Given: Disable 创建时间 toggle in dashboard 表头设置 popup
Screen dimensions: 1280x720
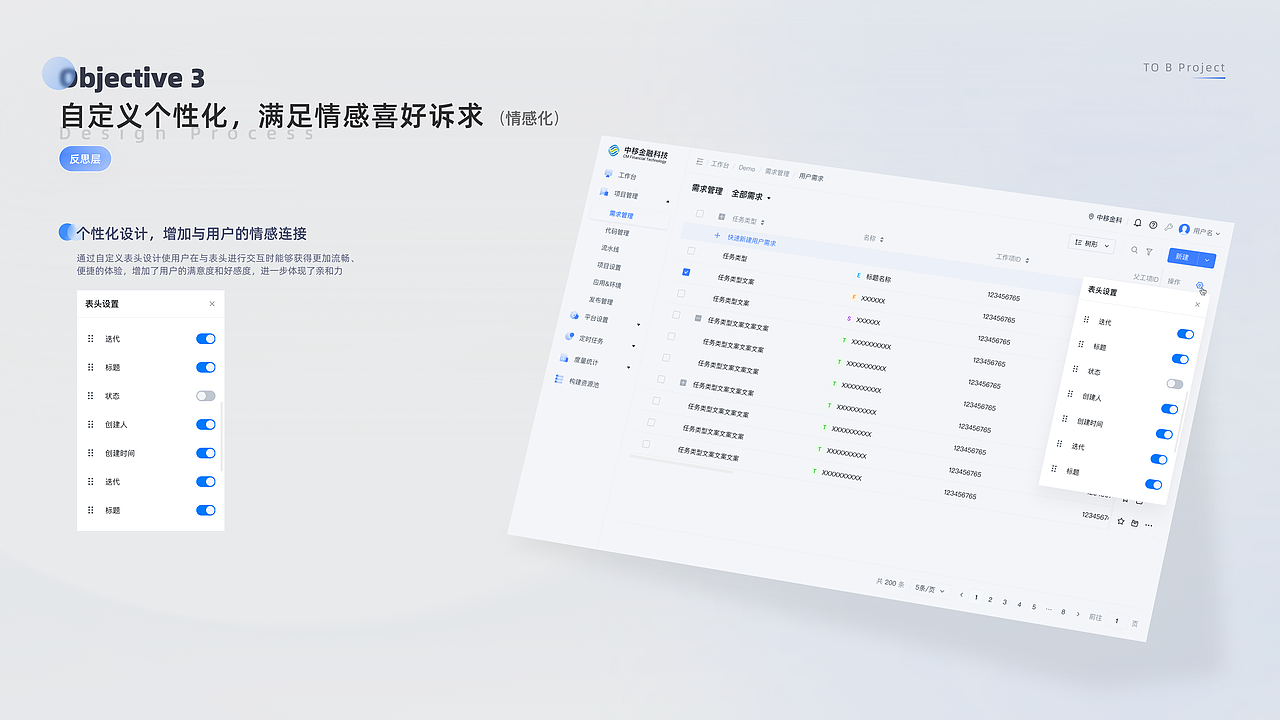Looking at the screenshot, I should (1165, 434).
